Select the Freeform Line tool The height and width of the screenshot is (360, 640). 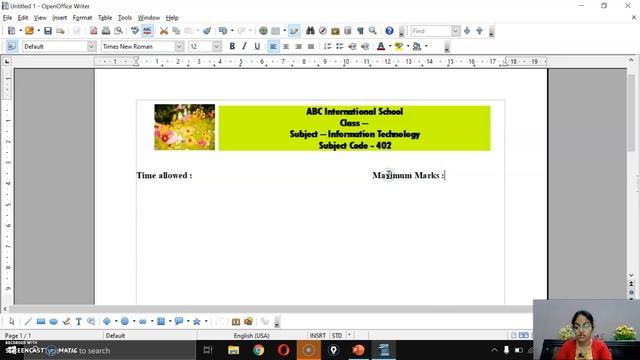tap(66, 321)
